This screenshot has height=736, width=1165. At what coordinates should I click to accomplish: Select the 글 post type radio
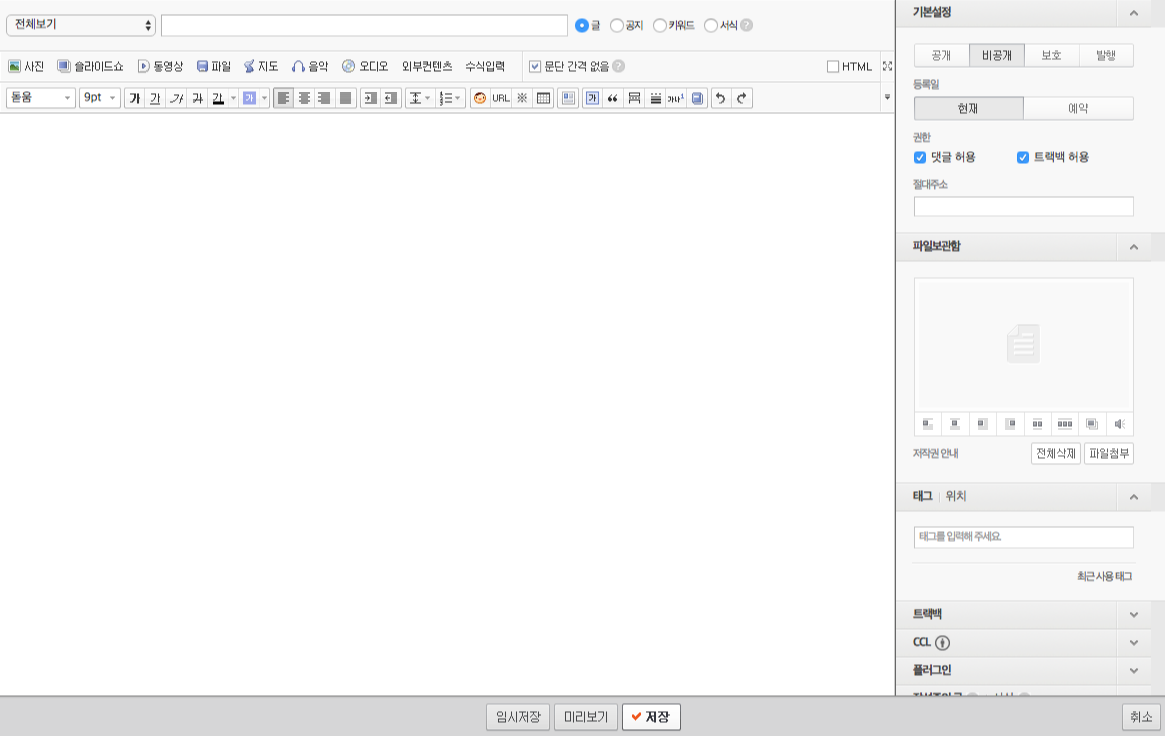(x=582, y=25)
